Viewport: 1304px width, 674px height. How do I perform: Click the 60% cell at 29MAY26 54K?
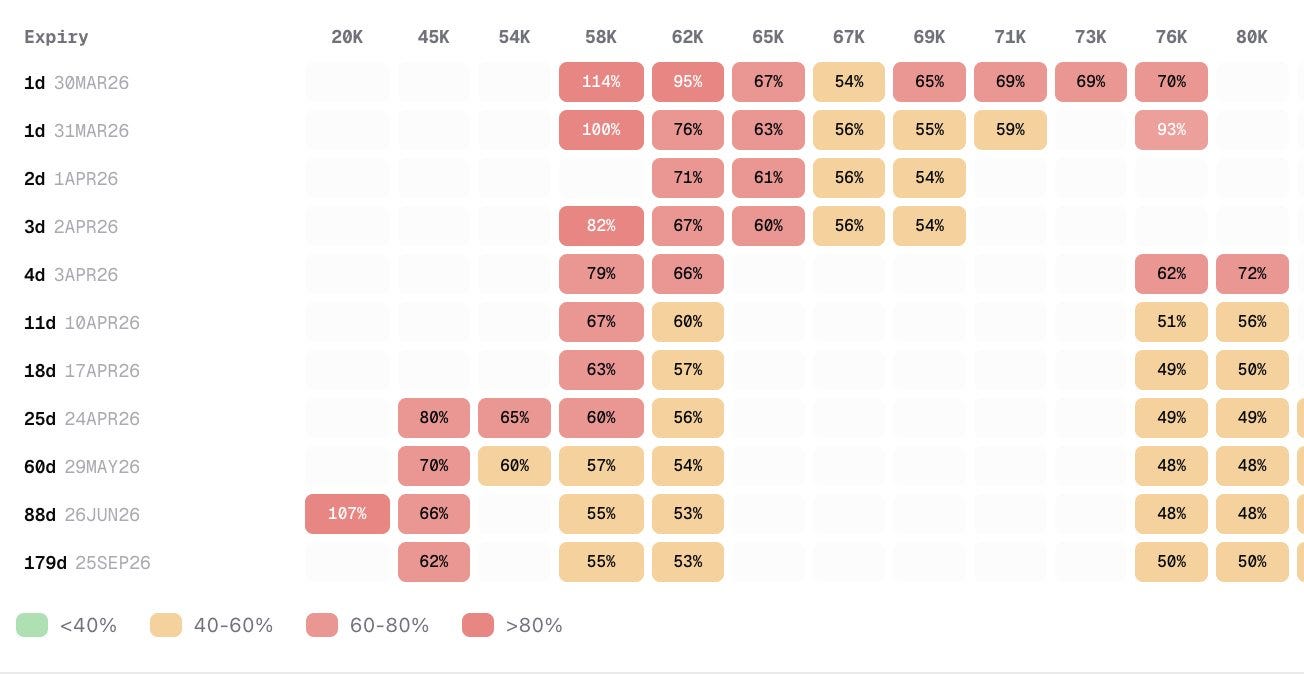(514, 466)
